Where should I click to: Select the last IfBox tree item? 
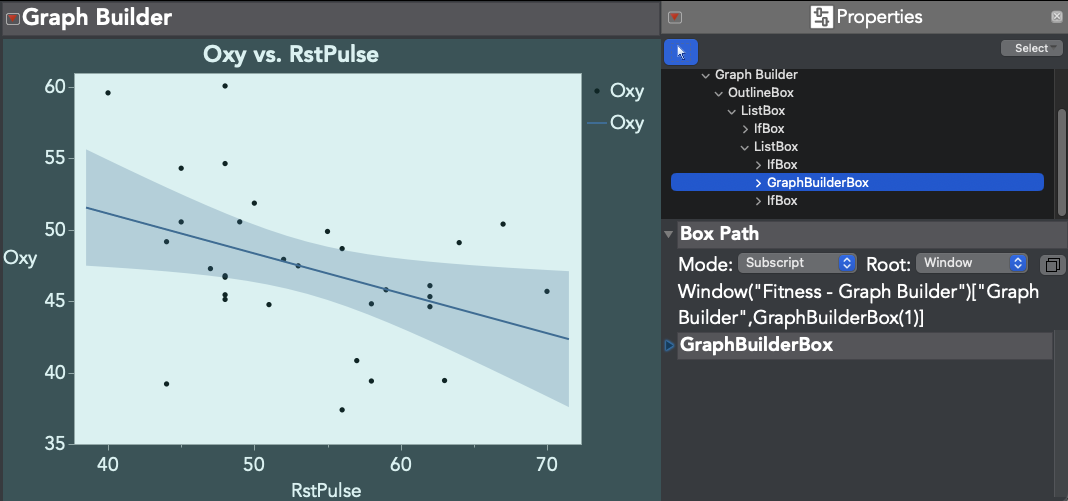pos(781,201)
